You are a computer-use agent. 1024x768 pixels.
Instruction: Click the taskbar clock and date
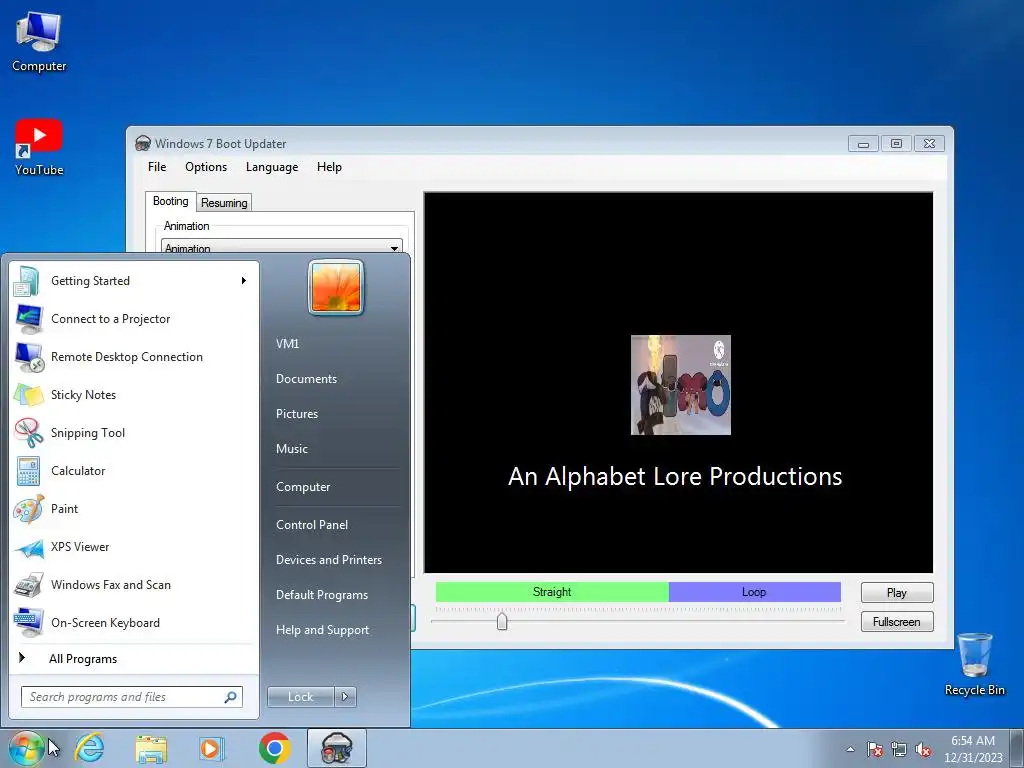coord(972,749)
